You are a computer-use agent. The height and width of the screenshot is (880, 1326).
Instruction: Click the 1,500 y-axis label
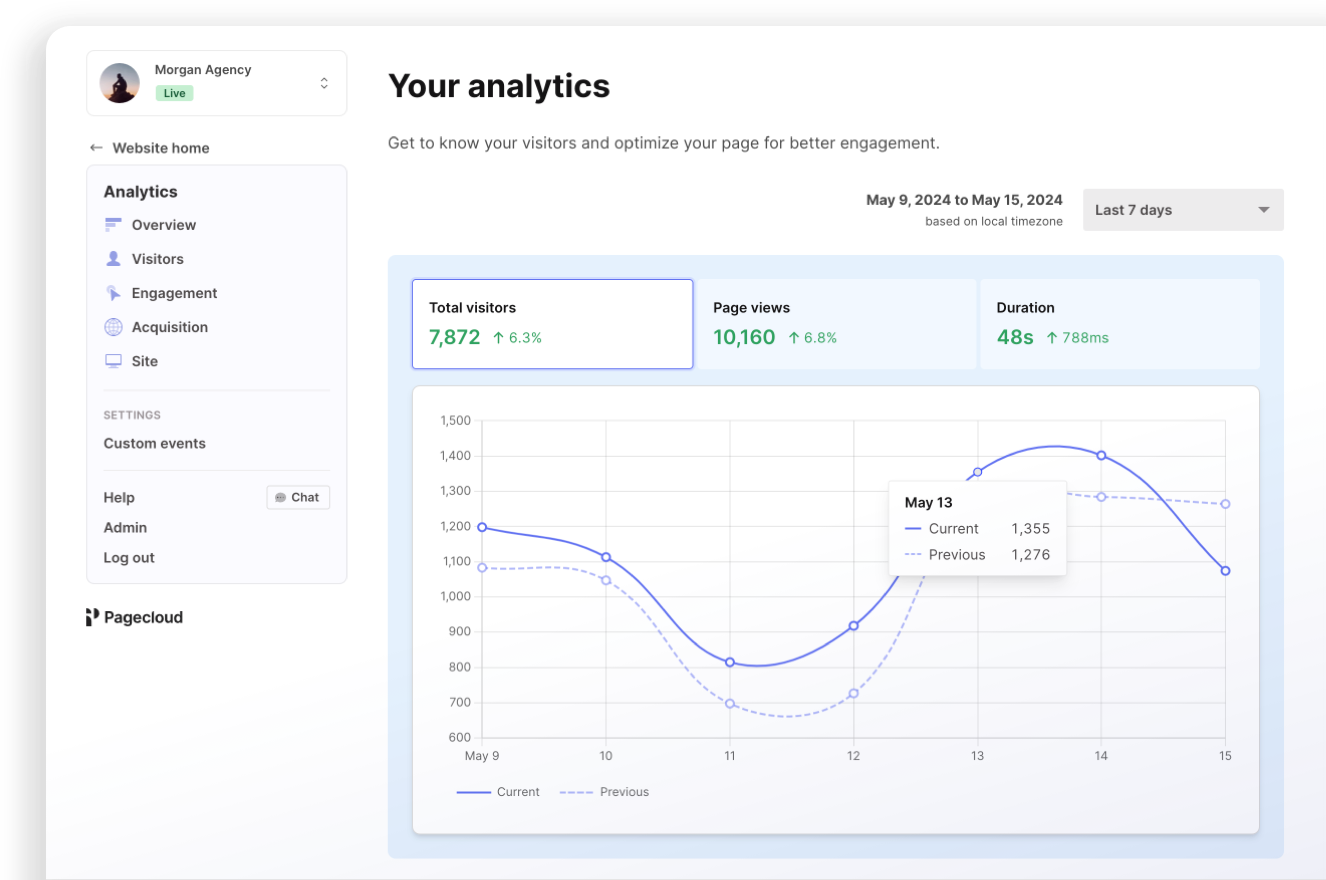[455, 421]
